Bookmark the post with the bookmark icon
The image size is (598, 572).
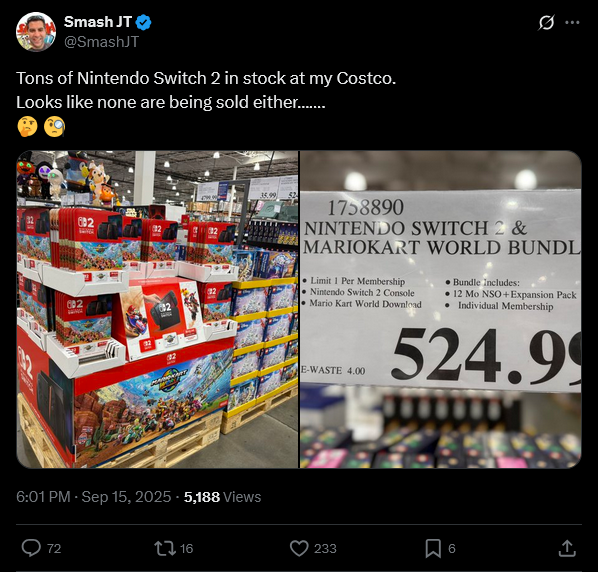click(x=433, y=548)
